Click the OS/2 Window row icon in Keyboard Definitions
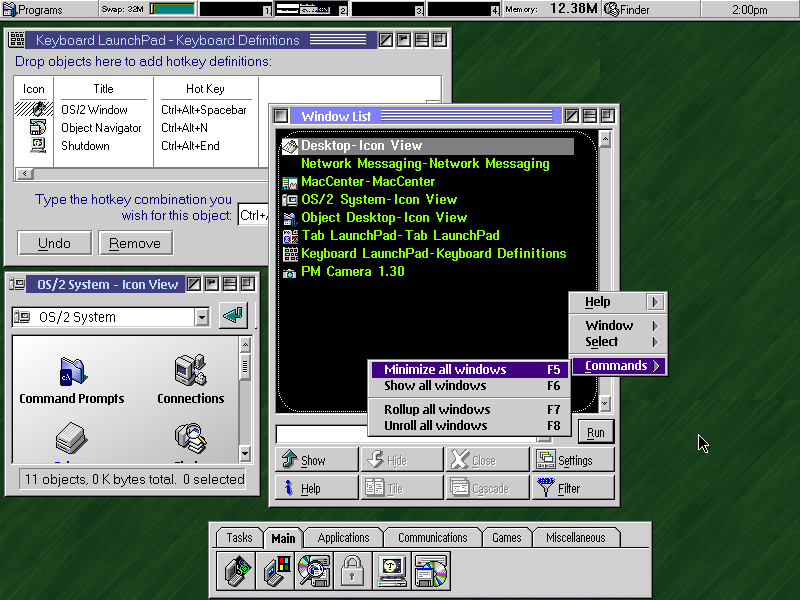The height and width of the screenshot is (600, 800). 38,109
